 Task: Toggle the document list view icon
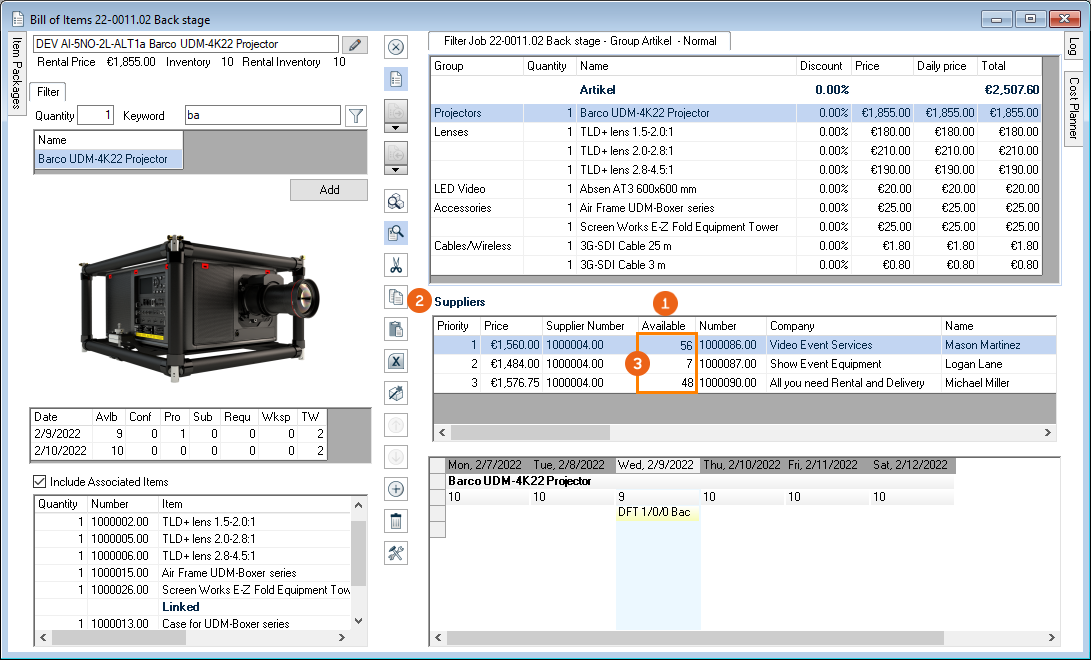[x=396, y=79]
